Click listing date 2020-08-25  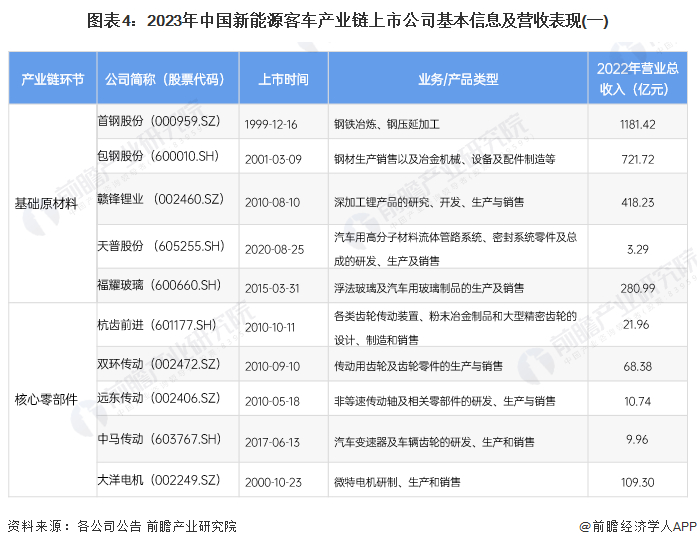[274, 249]
